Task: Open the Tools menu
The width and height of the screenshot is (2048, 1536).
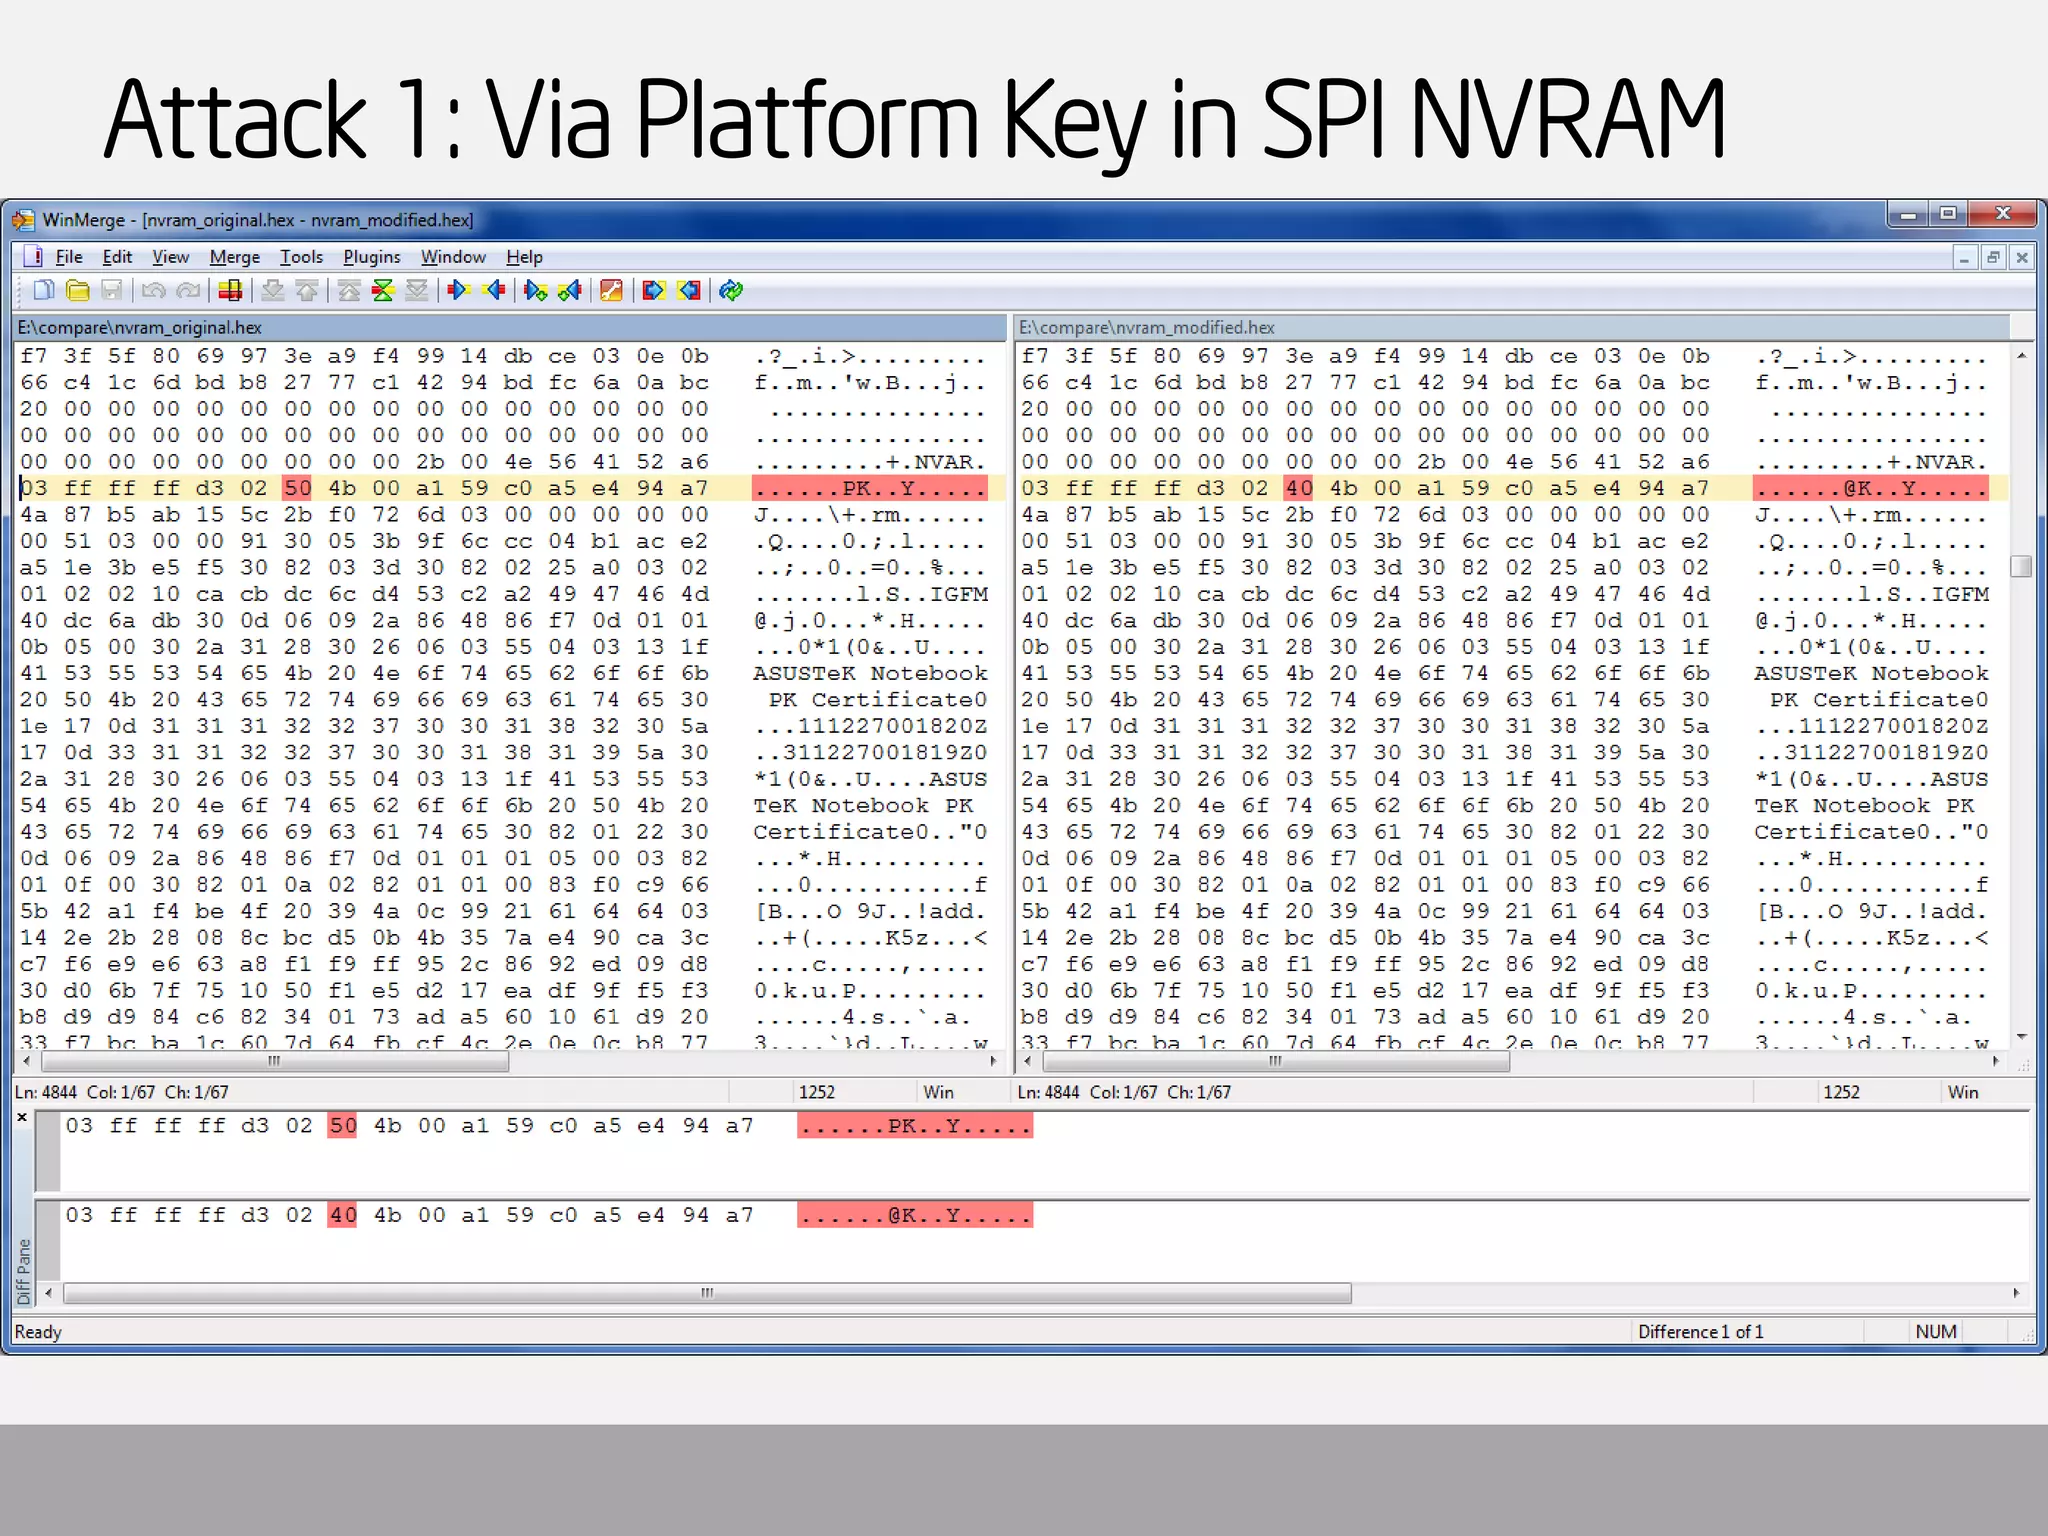Action: pos(301,257)
